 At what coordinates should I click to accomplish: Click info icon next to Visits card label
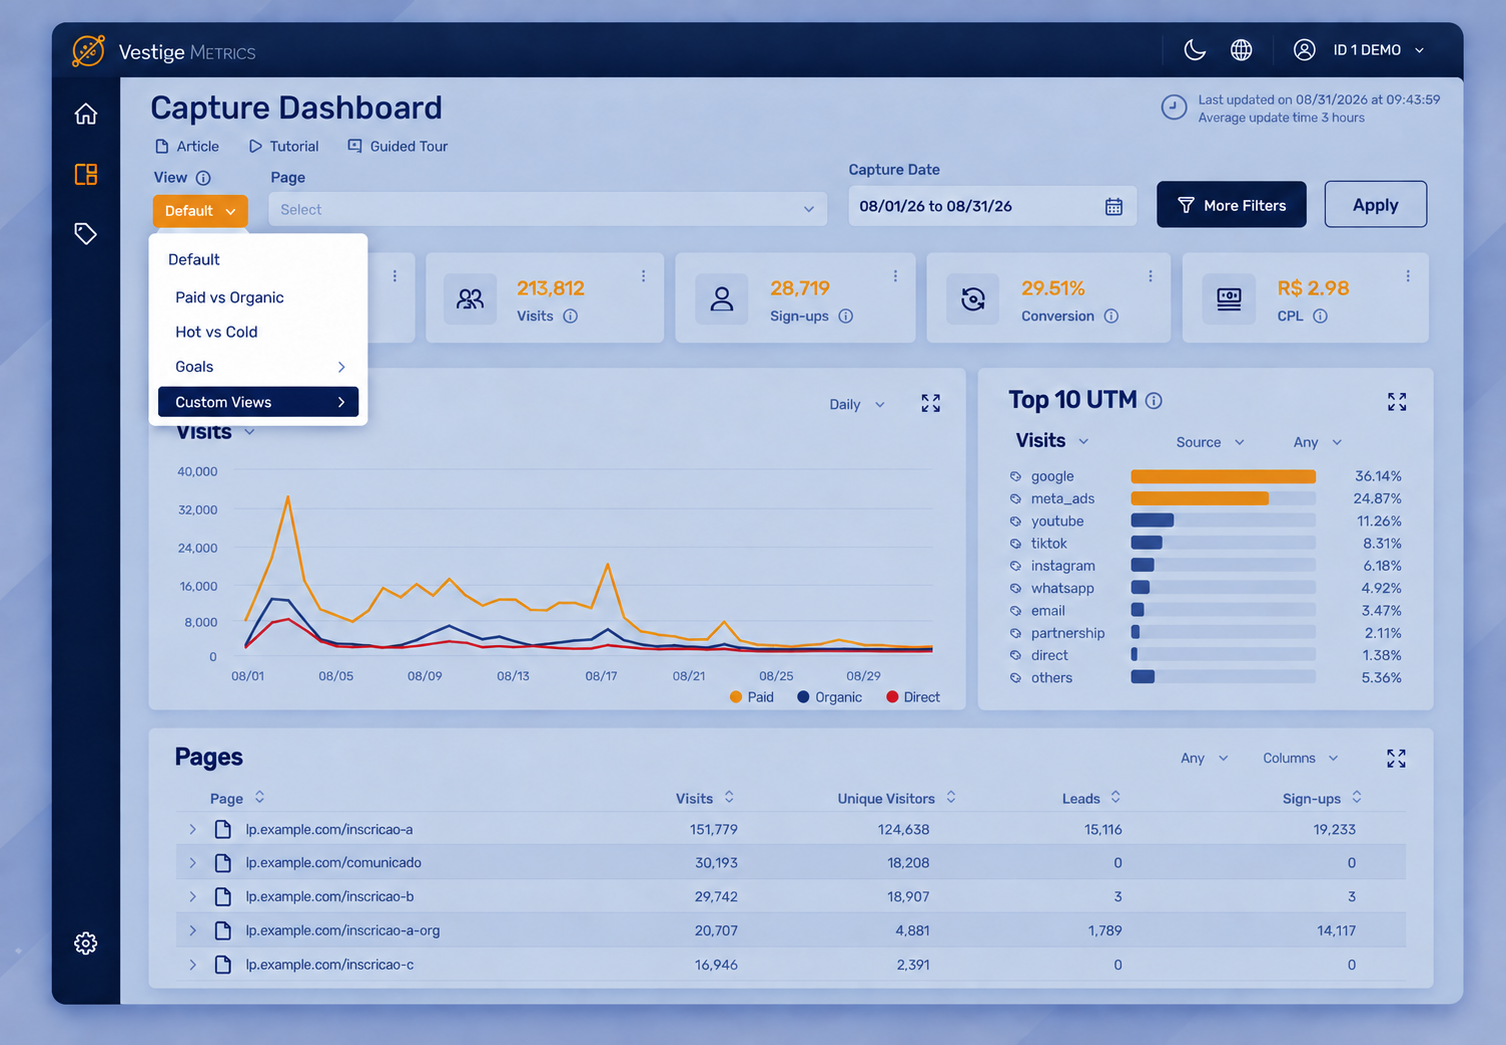570,316
